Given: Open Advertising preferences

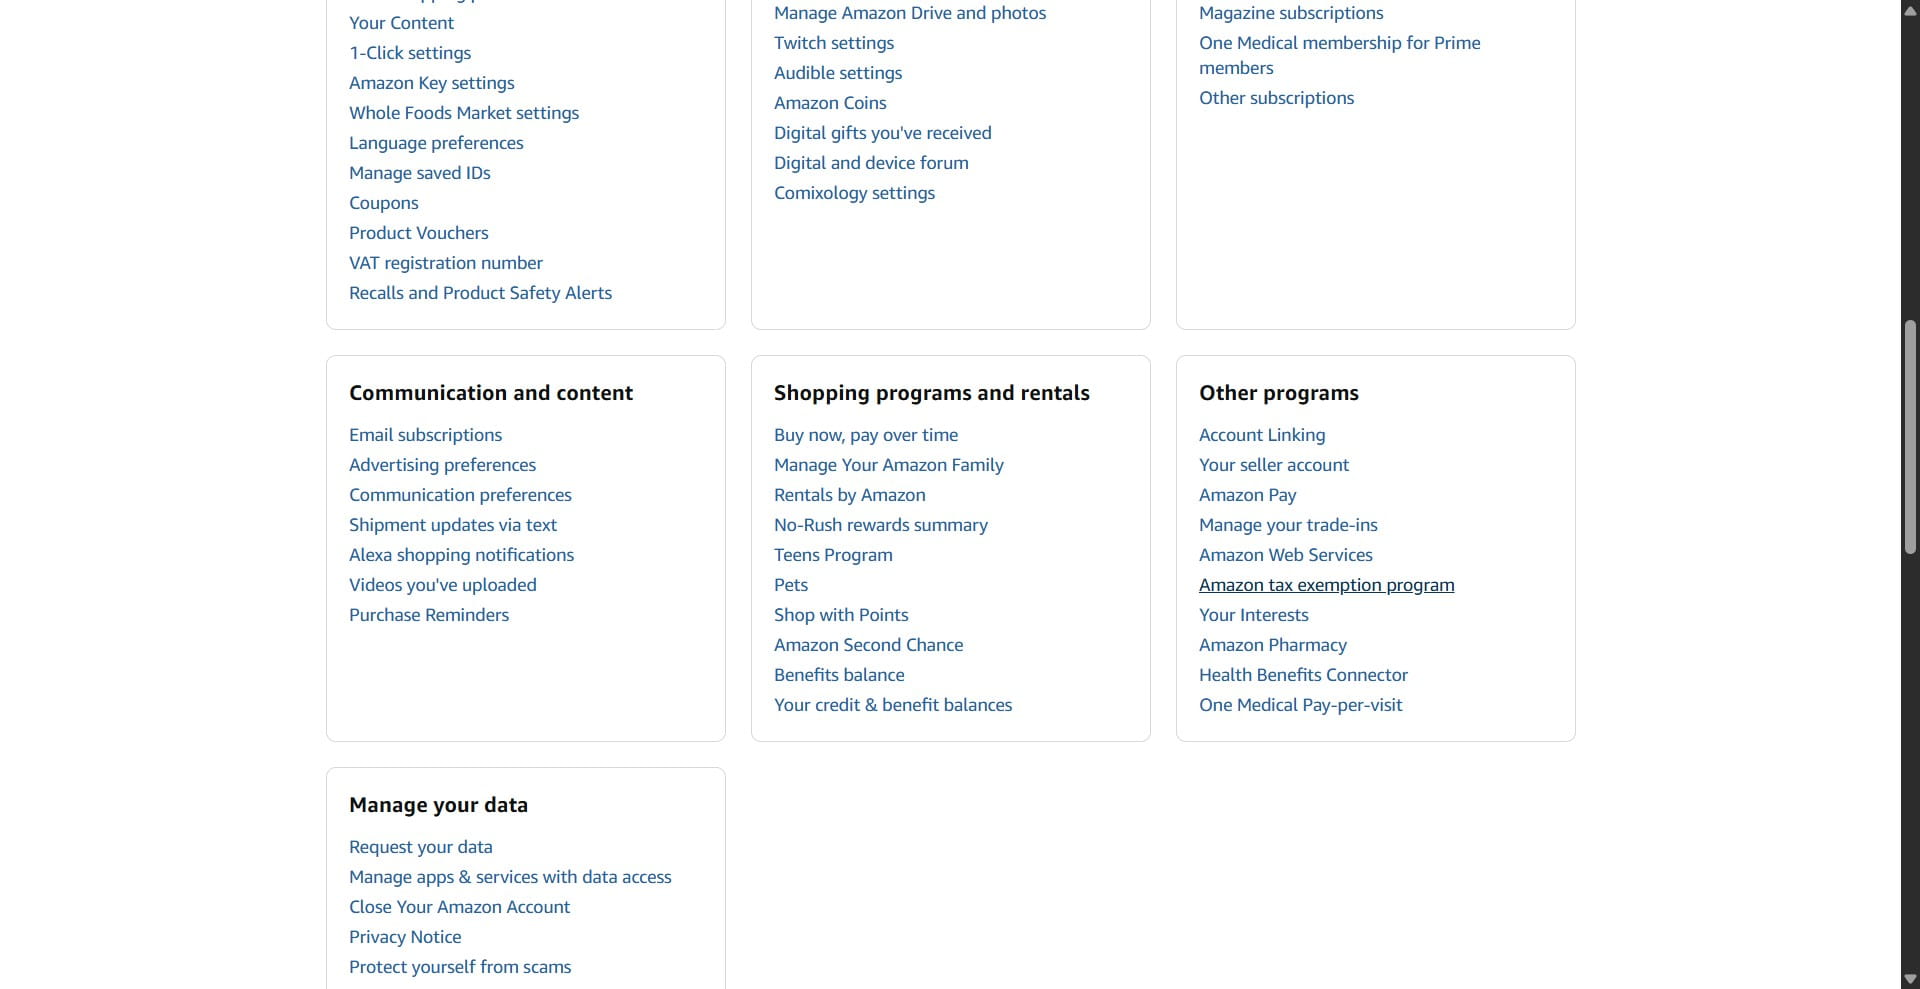Looking at the screenshot, I should [442, 465].
